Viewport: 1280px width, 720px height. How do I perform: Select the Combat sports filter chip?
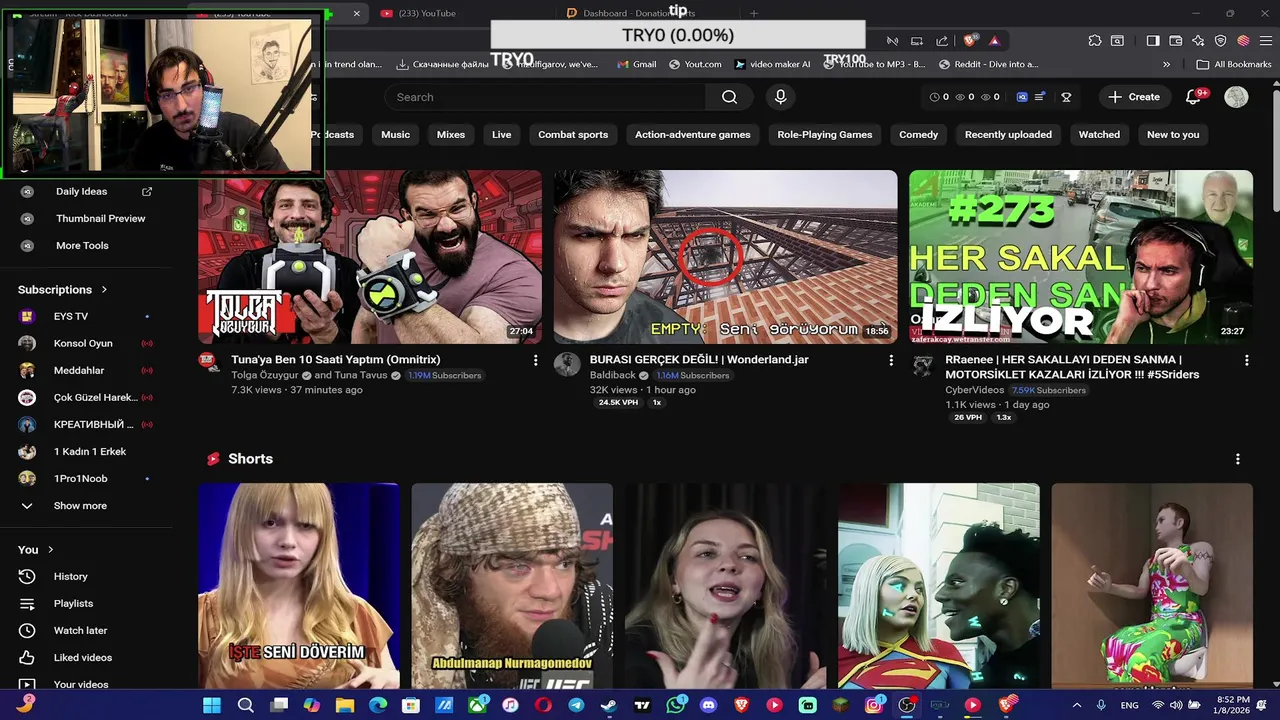point(573,134)
